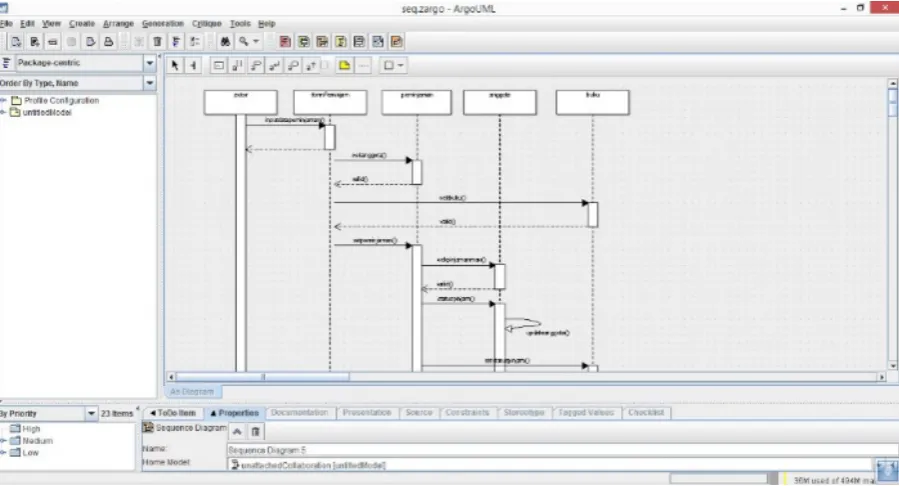This screenshot has width=899, height=486.
Task: Open the Package-centric perspective dropdown
Action: [150, 63]
